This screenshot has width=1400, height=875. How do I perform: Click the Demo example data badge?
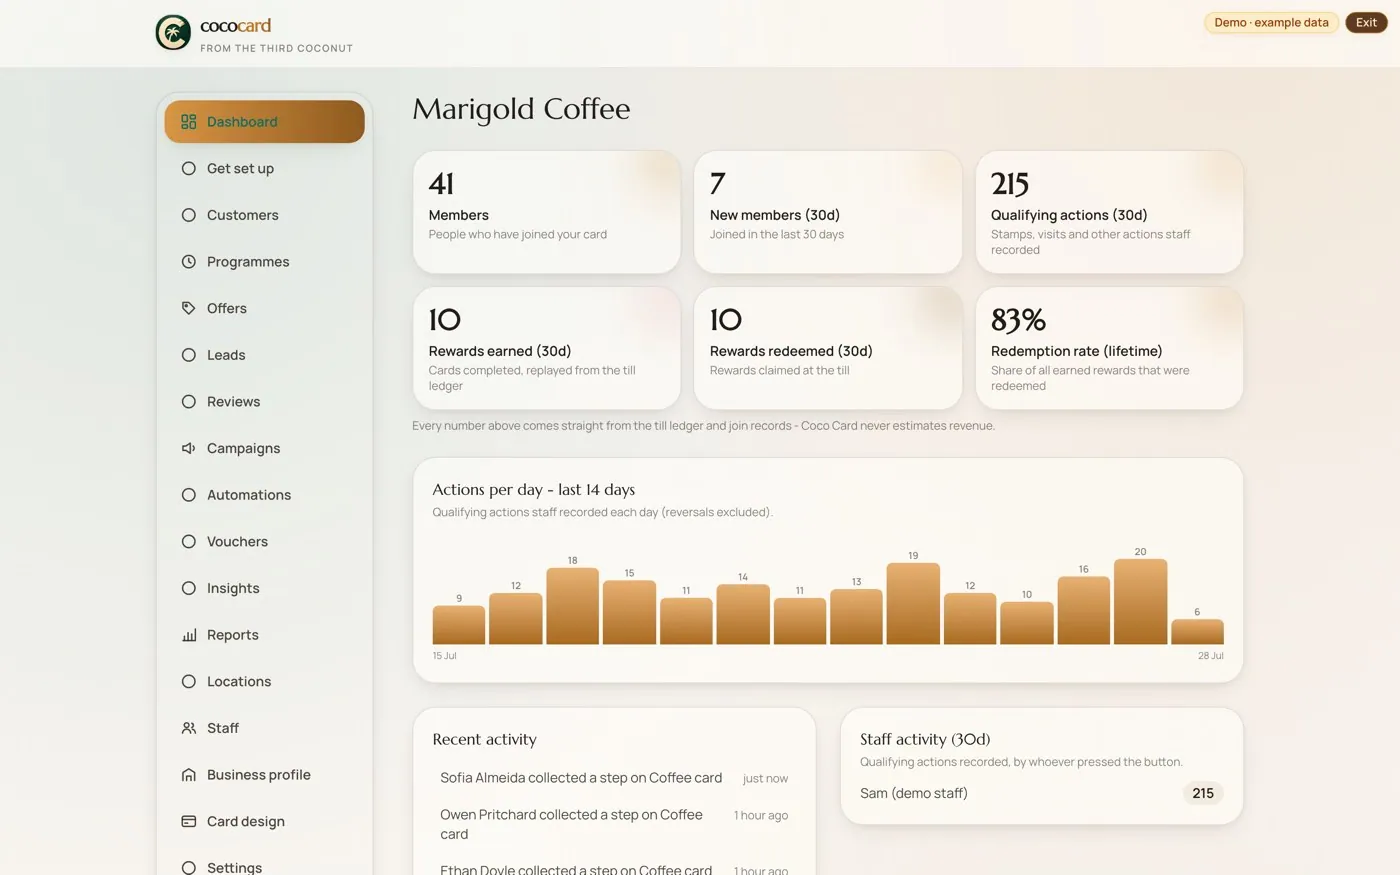coord(1271,22)
